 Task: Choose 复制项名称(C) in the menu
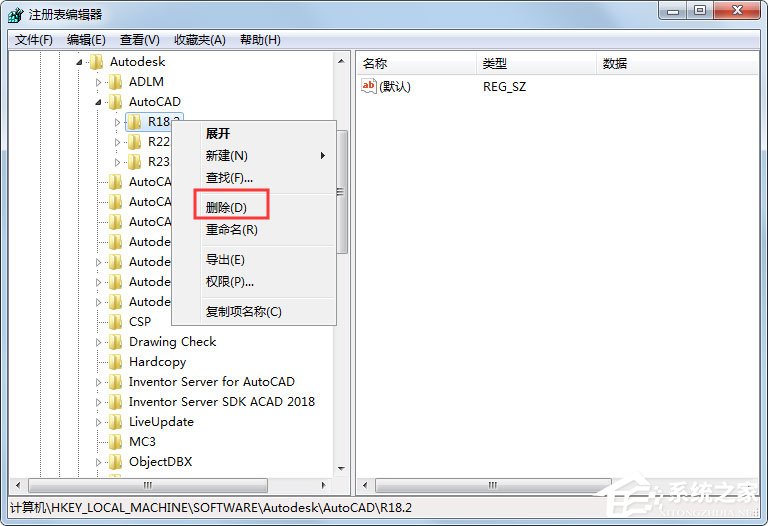point(254,311)
